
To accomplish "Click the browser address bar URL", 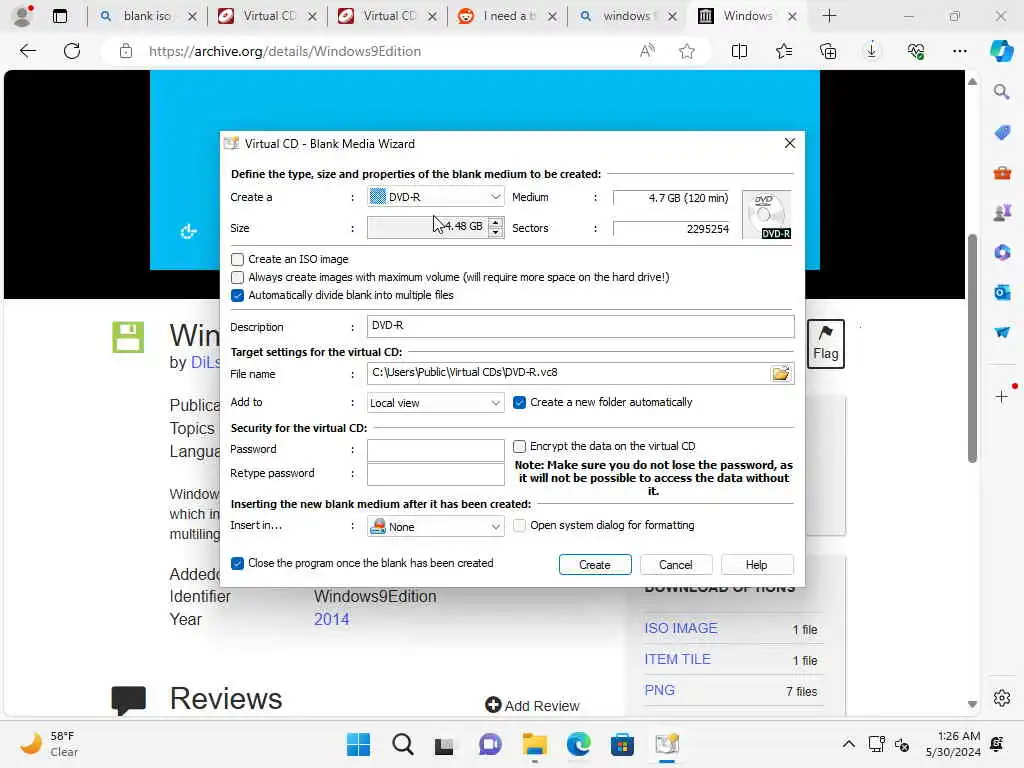I will click(x=285, y=51).
